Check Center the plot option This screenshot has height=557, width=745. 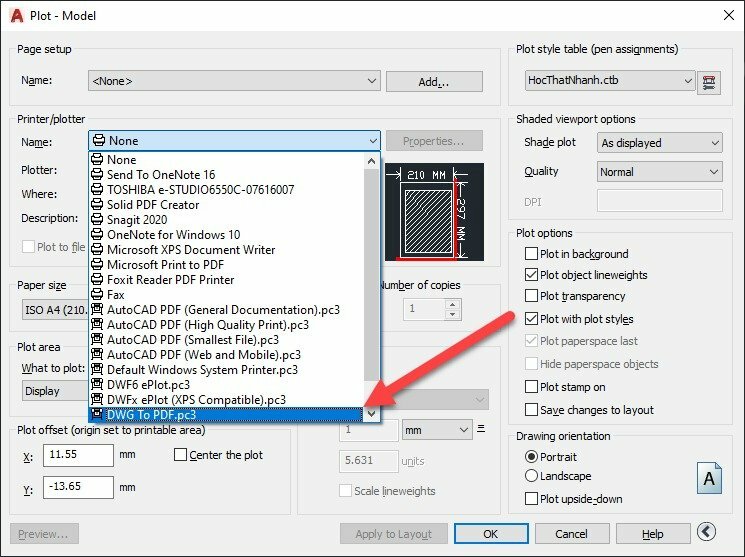pos(180,455)
